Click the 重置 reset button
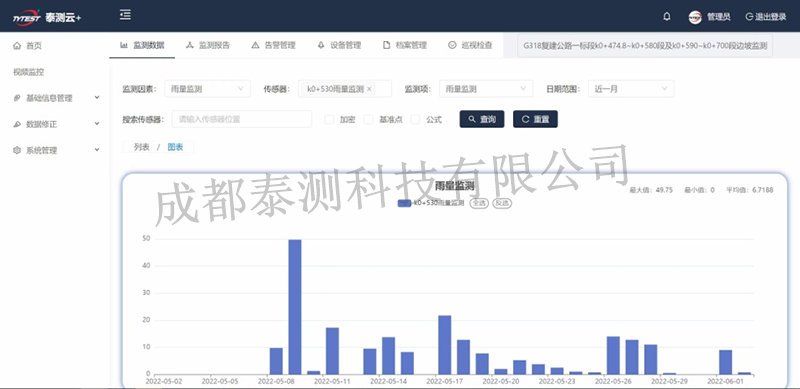800x389 pixels. click(535, 119)
